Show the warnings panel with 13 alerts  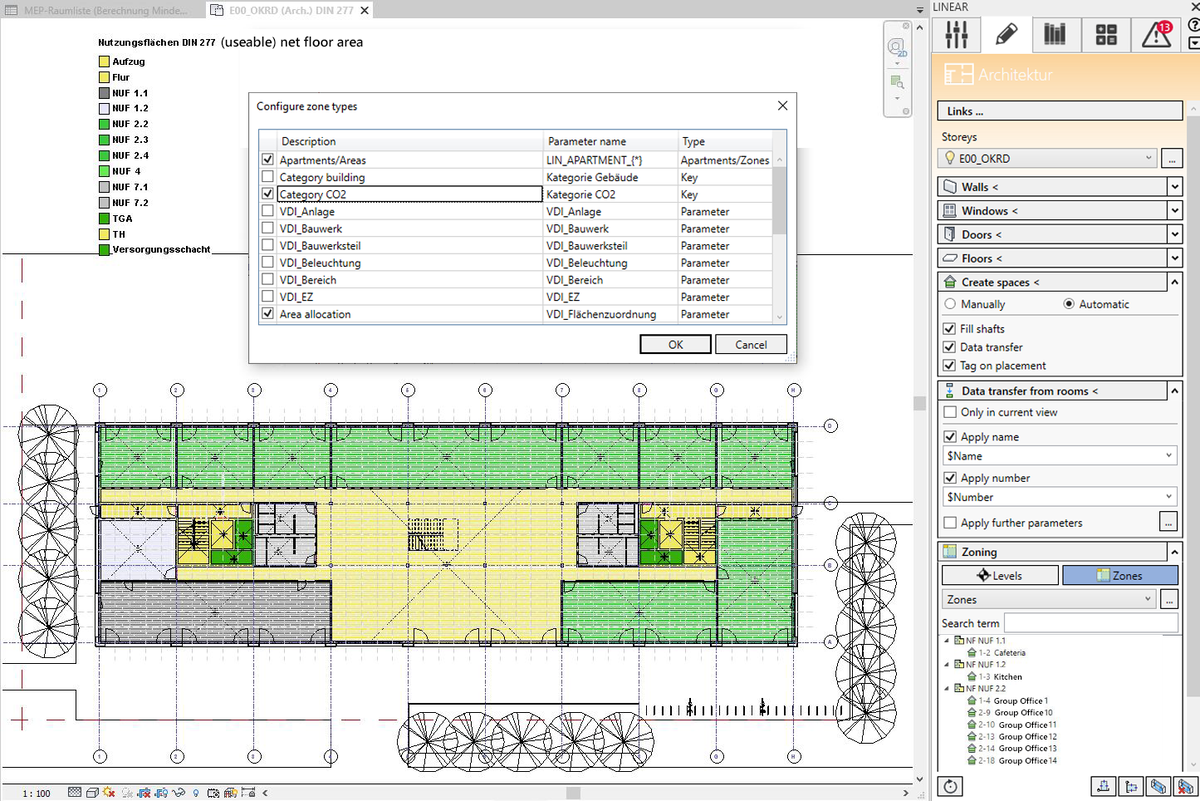[1156, 33]
